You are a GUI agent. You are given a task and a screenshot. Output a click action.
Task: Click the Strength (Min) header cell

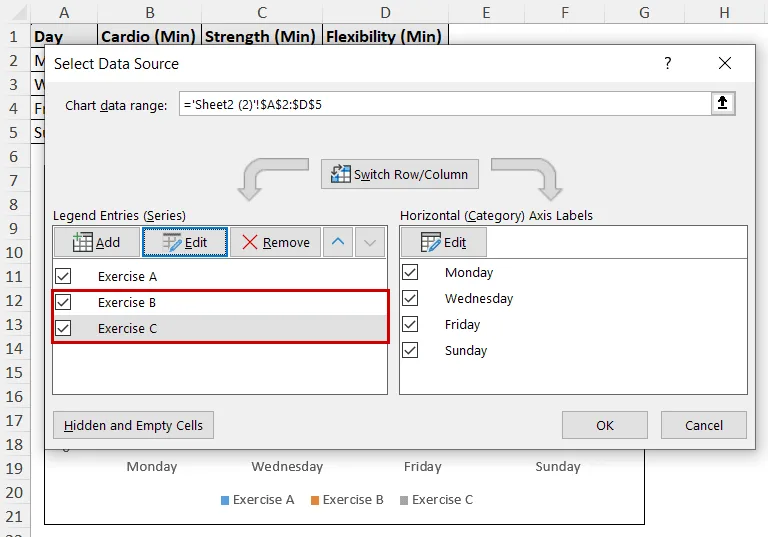262,36
